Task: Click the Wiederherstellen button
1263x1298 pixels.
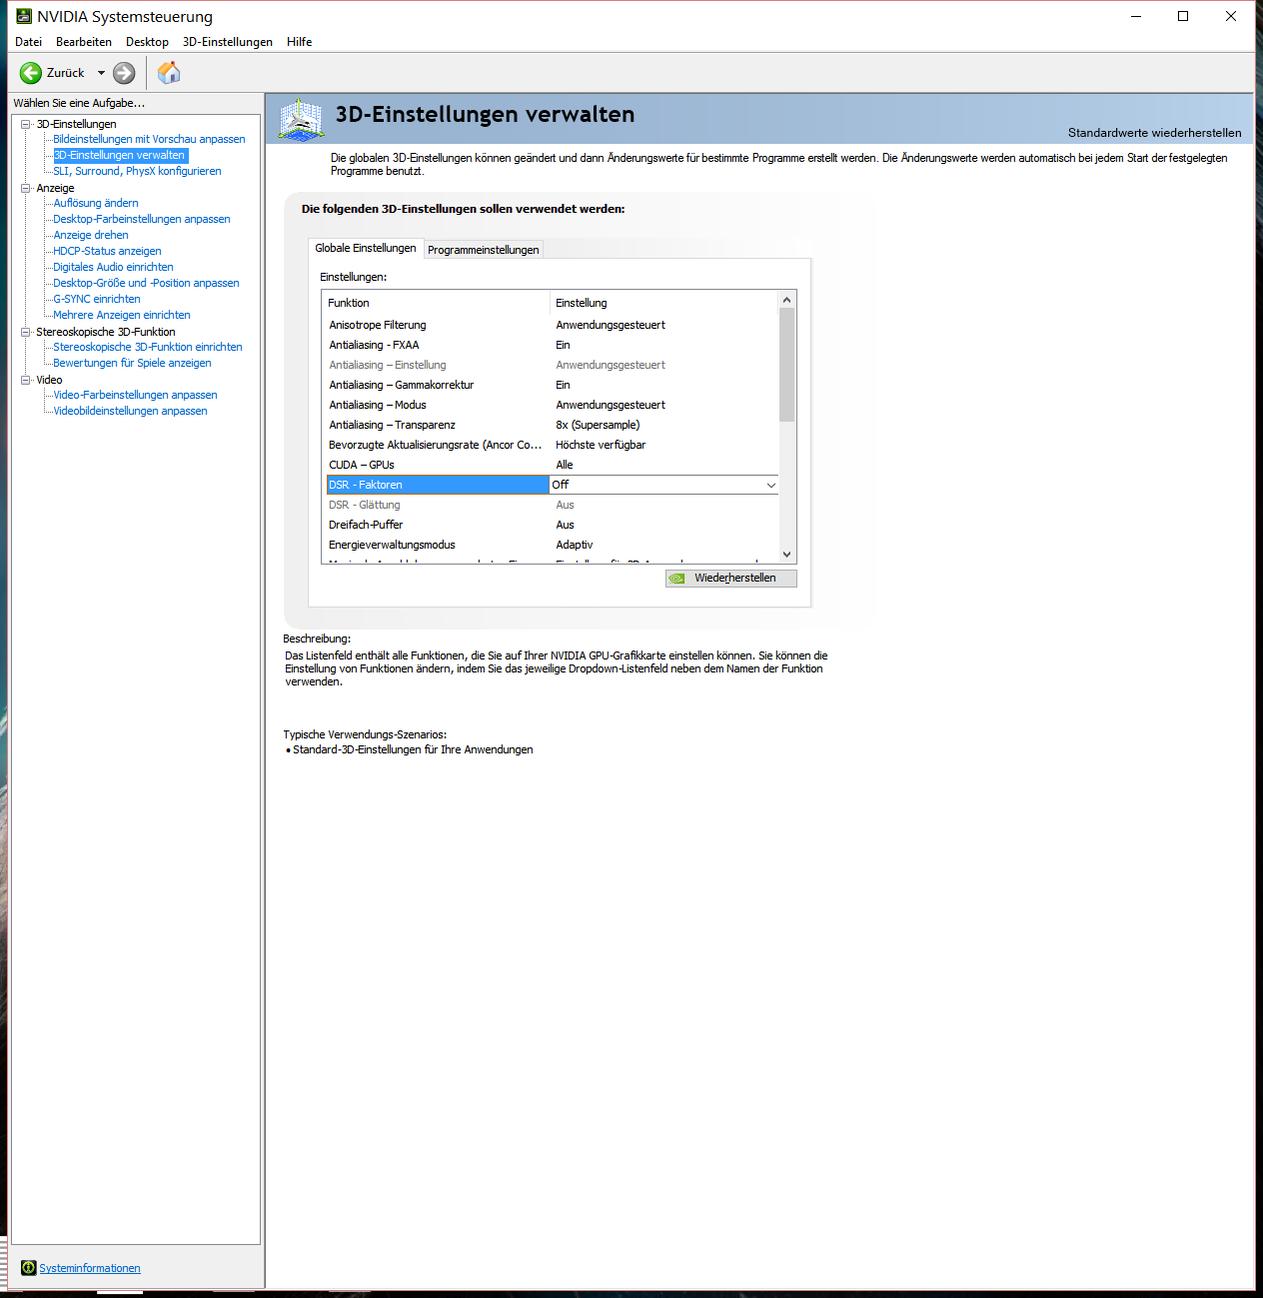Action: tap(731, 578)
